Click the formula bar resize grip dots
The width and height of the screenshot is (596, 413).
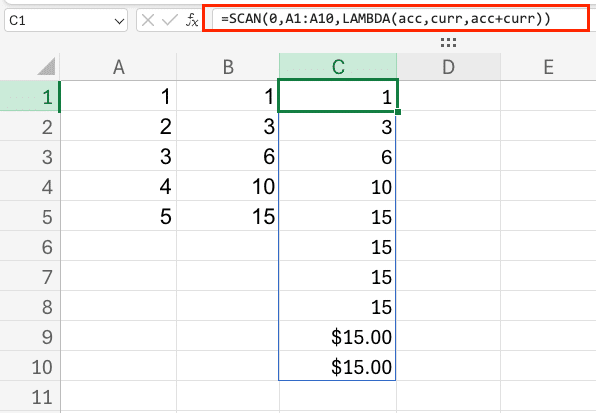pos(448,43)
